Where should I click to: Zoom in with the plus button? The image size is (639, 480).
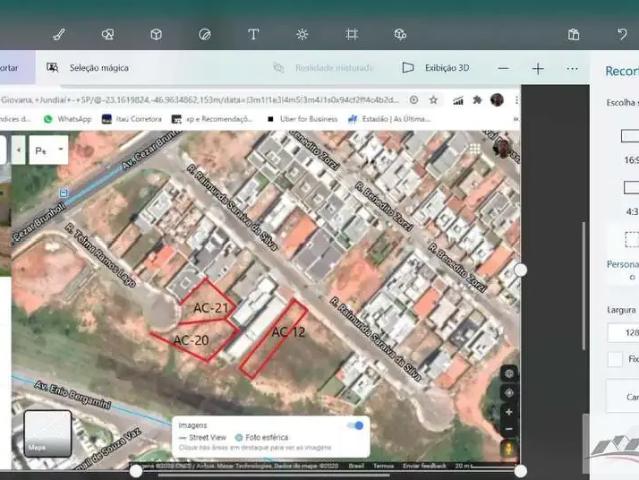(x=538, y=68)
